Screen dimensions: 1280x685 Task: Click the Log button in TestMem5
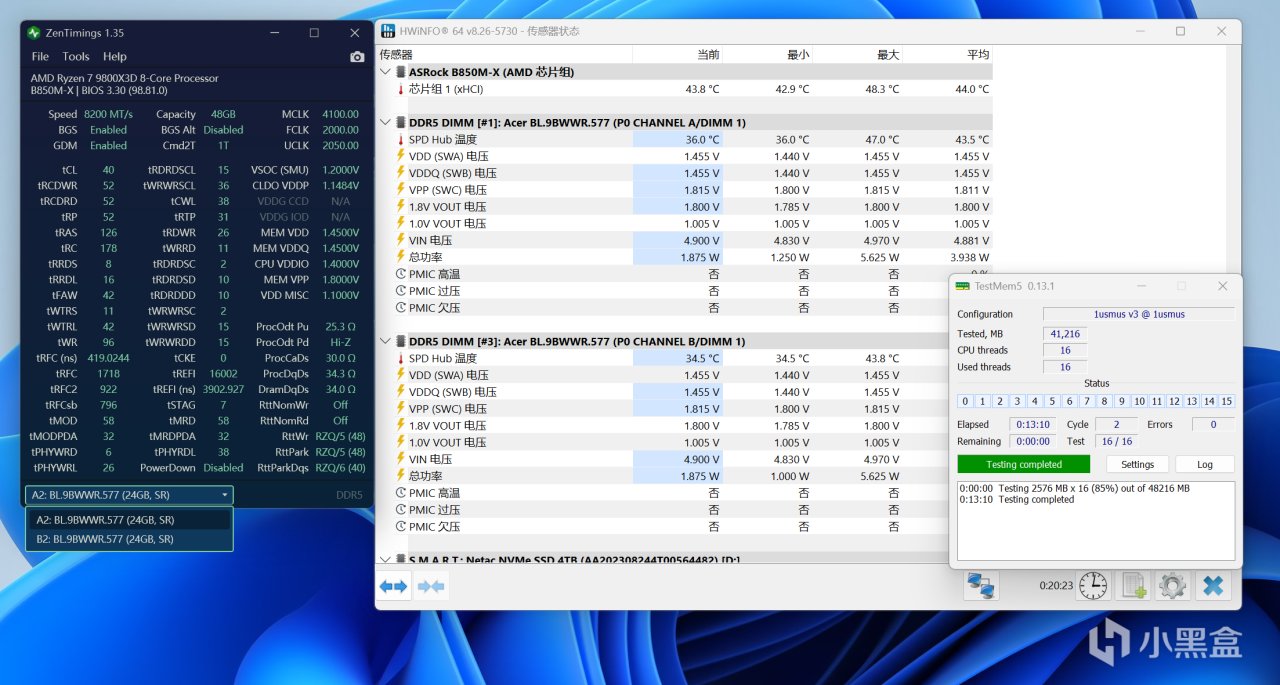(x=1205, y=464)
